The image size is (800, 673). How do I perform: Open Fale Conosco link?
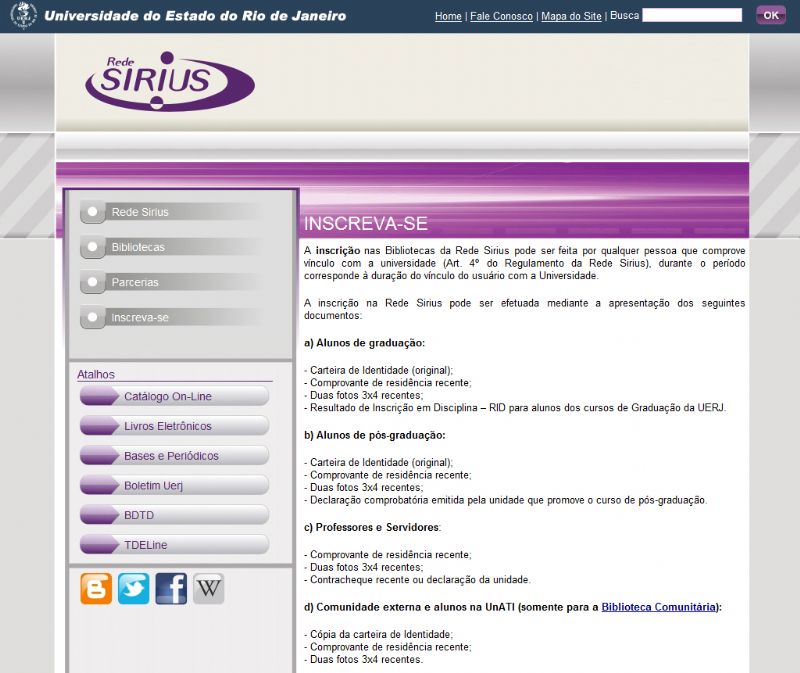pyautogui.click(x=501, y=16)
